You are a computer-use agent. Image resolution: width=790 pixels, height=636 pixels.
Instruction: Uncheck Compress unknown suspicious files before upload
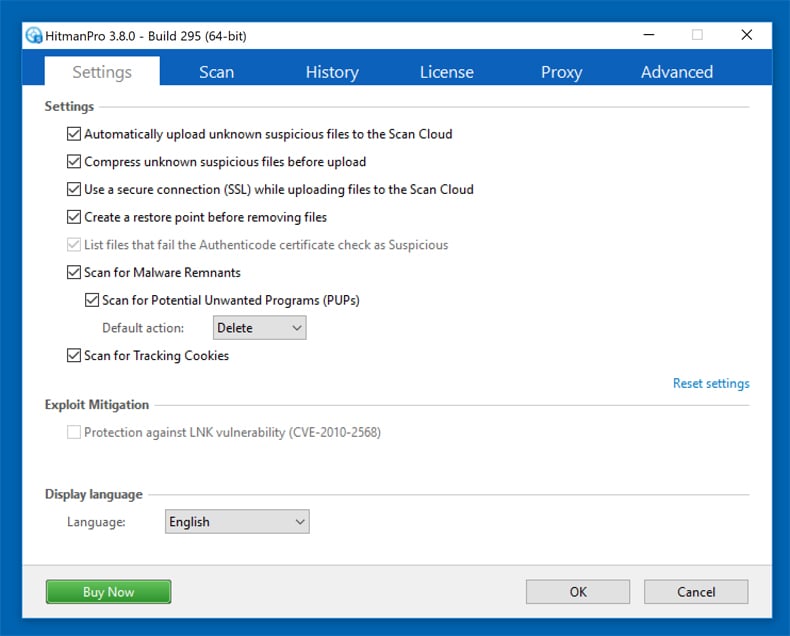coord(74,162)
